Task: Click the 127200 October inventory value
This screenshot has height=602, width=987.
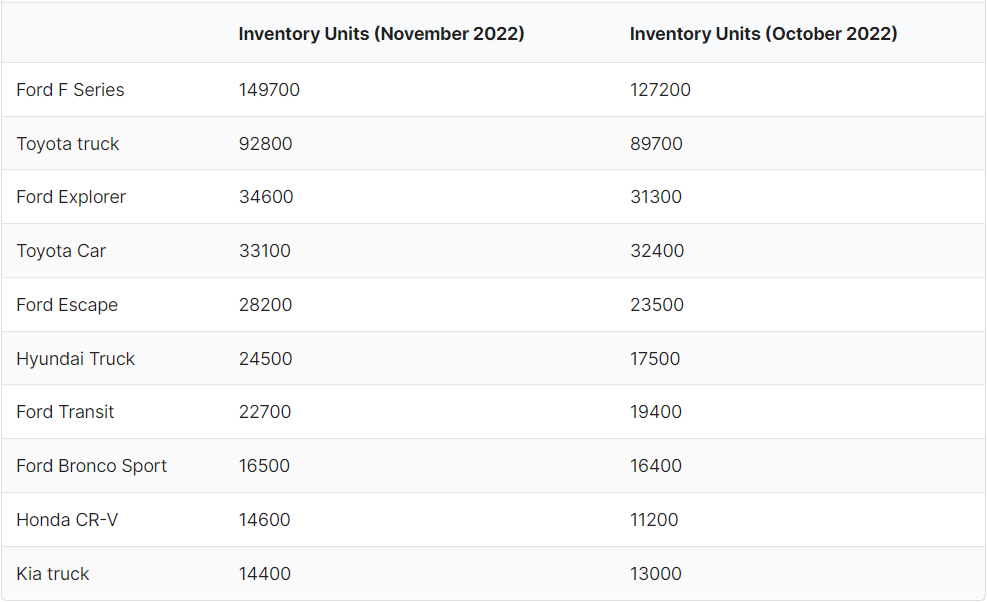Action: tap(660, 90)
